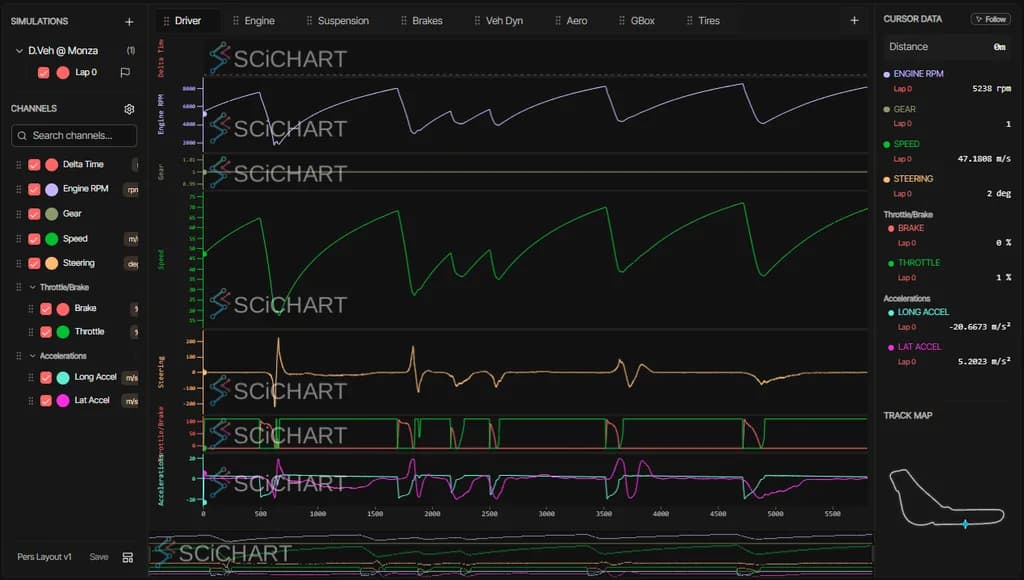The height and width of the screenshot is (580, 1024).
Task: Grab drag handle of Throttle/Brake group
Action: pyautogui.click(x=18, y=287)
